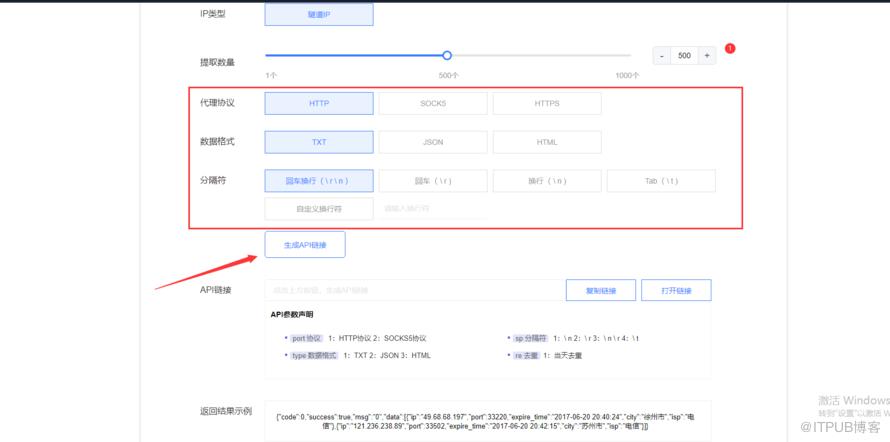890x442 pixels.
Task: Pick 回车 (\r) separator
Action: click(x=433, y=181)
